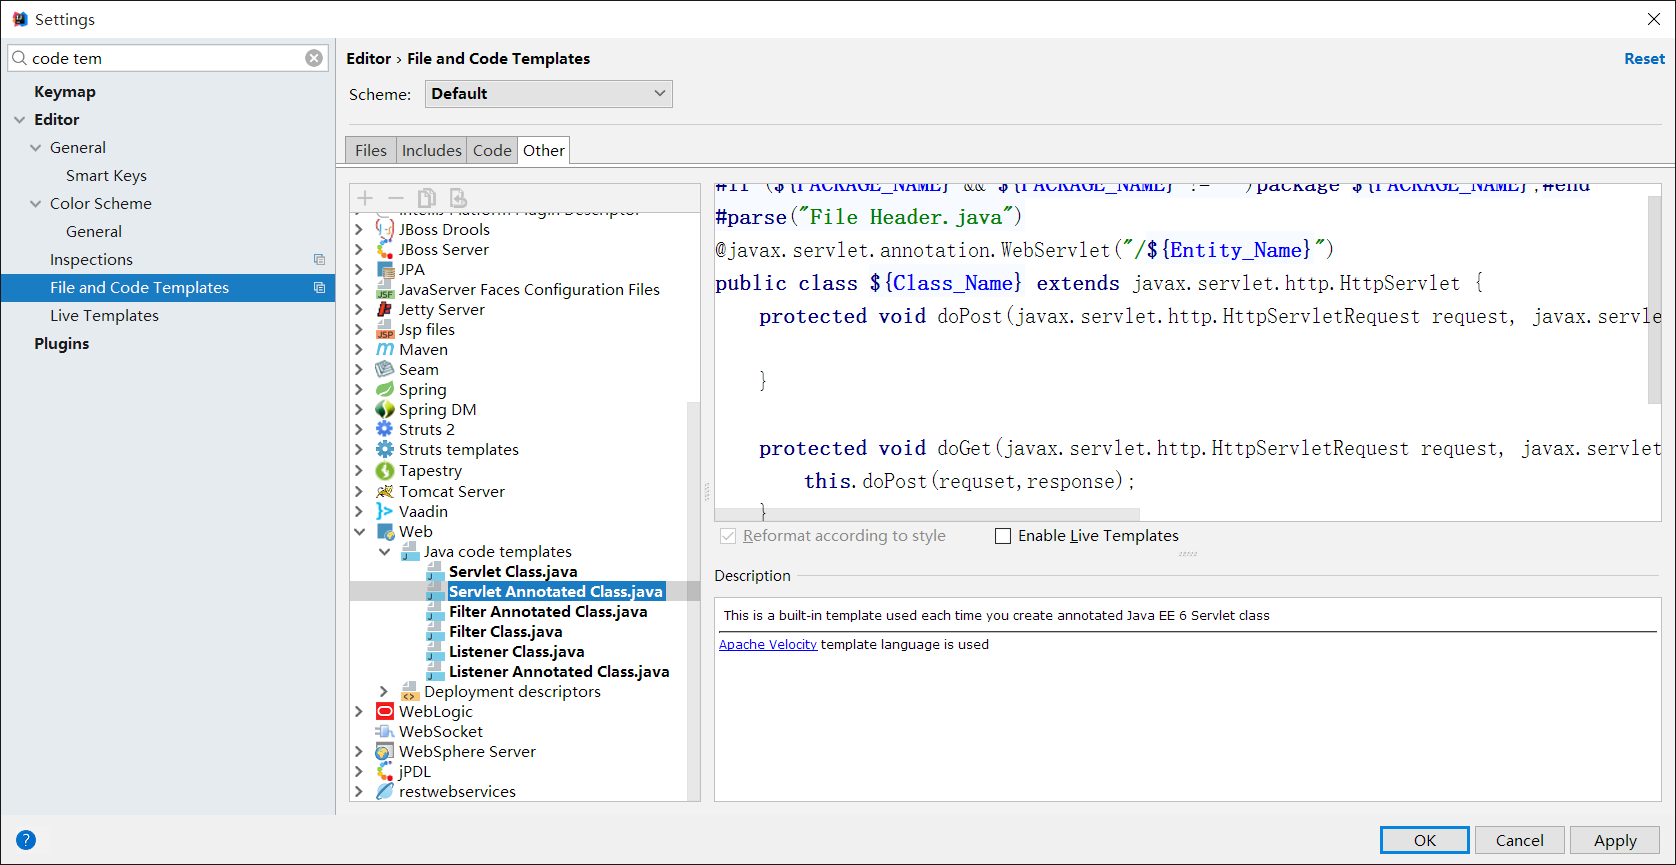Switch to the Includes tab
Image resolution: width=1676 pixels, height=865 pixels.
tap(432, 150)
